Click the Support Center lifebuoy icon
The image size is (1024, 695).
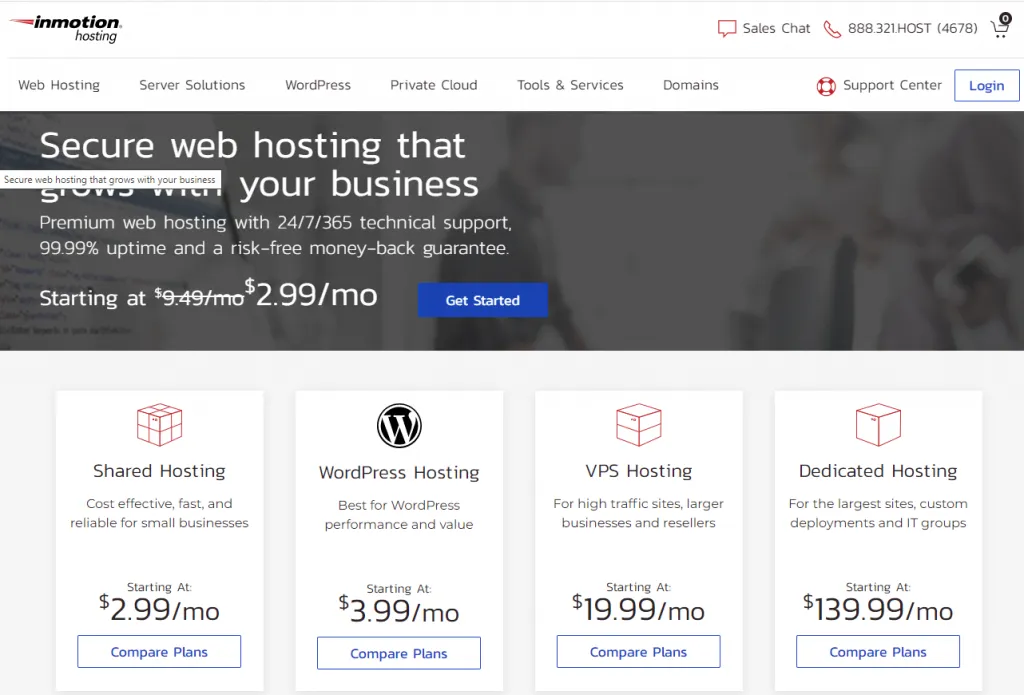pos(826,86)
